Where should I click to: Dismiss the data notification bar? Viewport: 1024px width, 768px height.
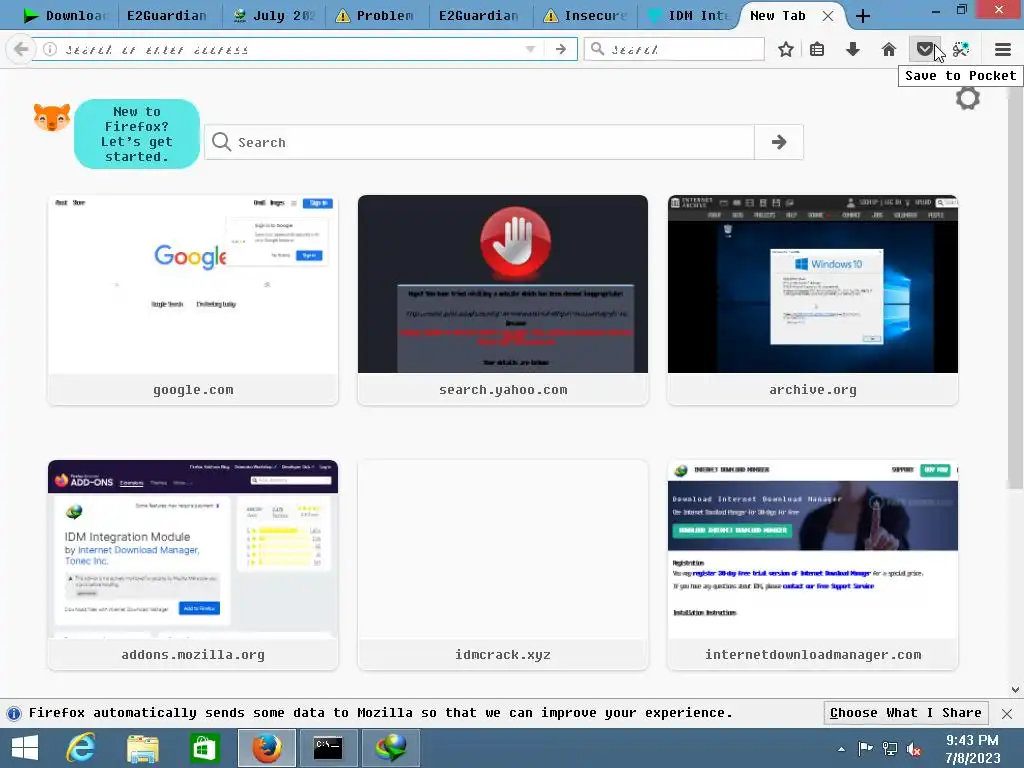click(1007, 713)
